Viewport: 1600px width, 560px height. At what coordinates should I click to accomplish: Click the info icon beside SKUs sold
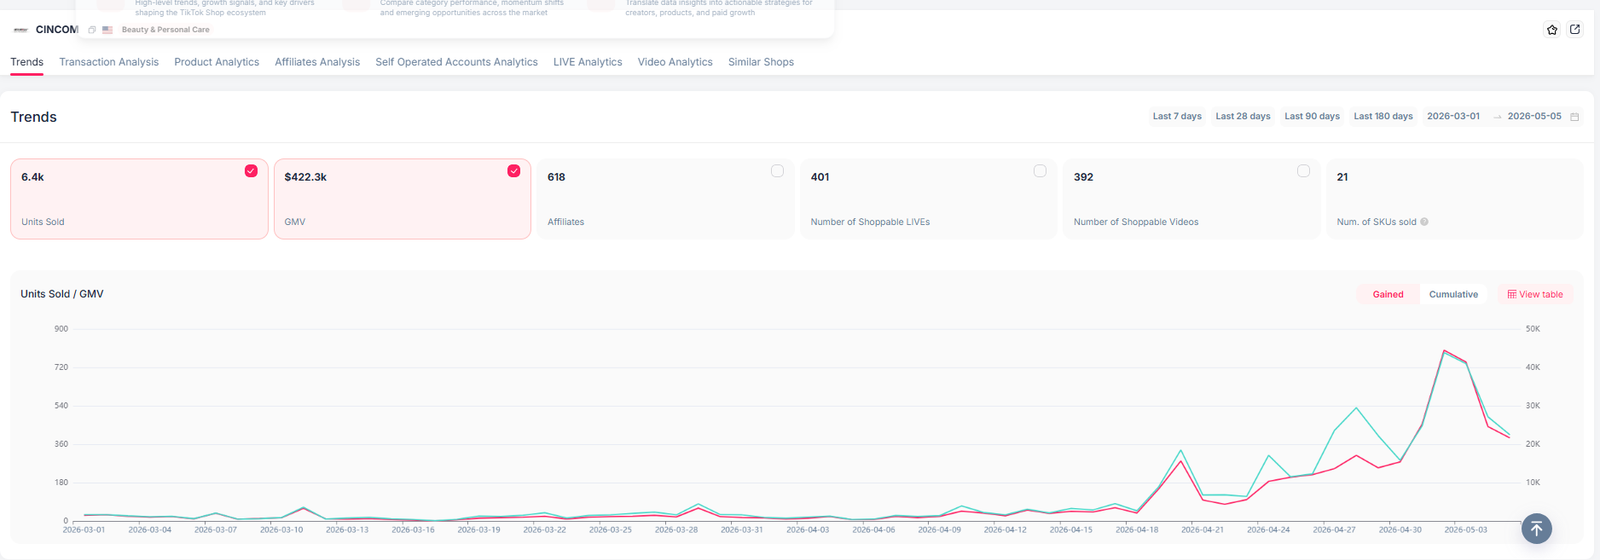[1424, 222]
